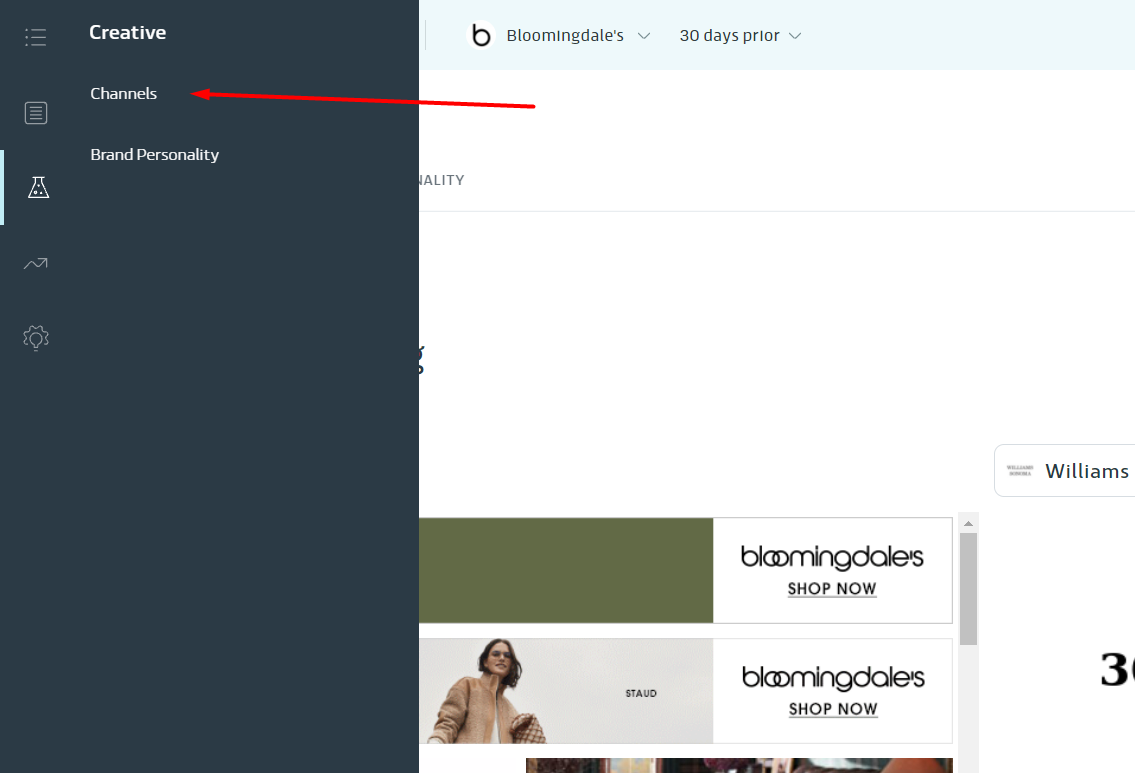Image resolution: width=1135 pixels, height=773 pixels.
Task: Click SHOP NOW on the STAUD banner
Action: tap(833, 709)
